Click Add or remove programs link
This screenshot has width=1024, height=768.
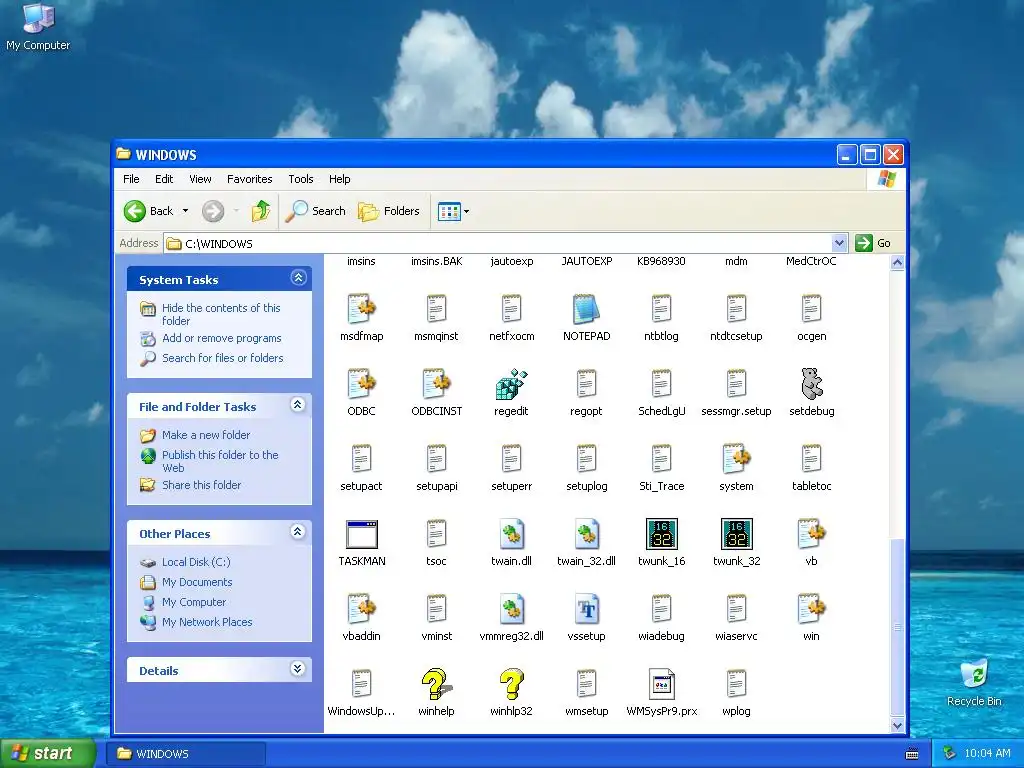[221, 338]
